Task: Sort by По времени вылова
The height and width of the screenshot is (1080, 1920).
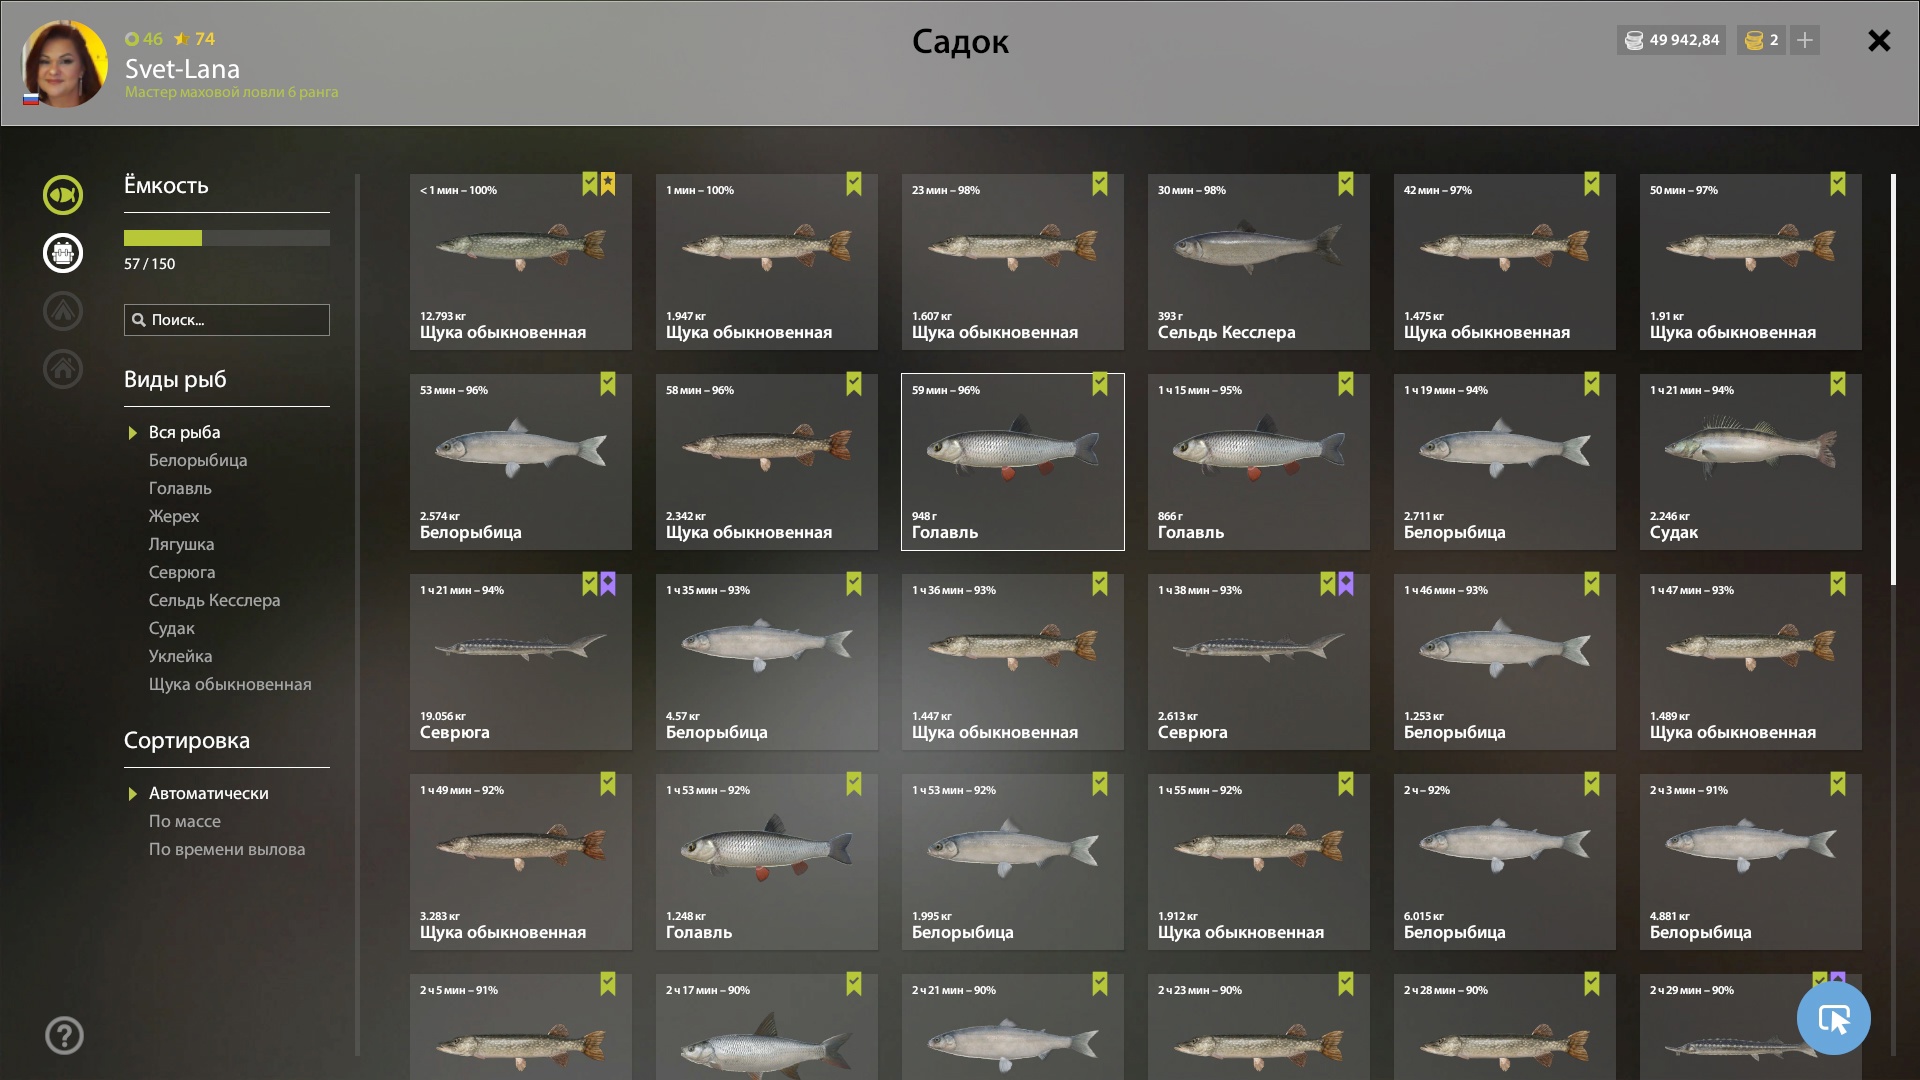Action: coord(227,849)
